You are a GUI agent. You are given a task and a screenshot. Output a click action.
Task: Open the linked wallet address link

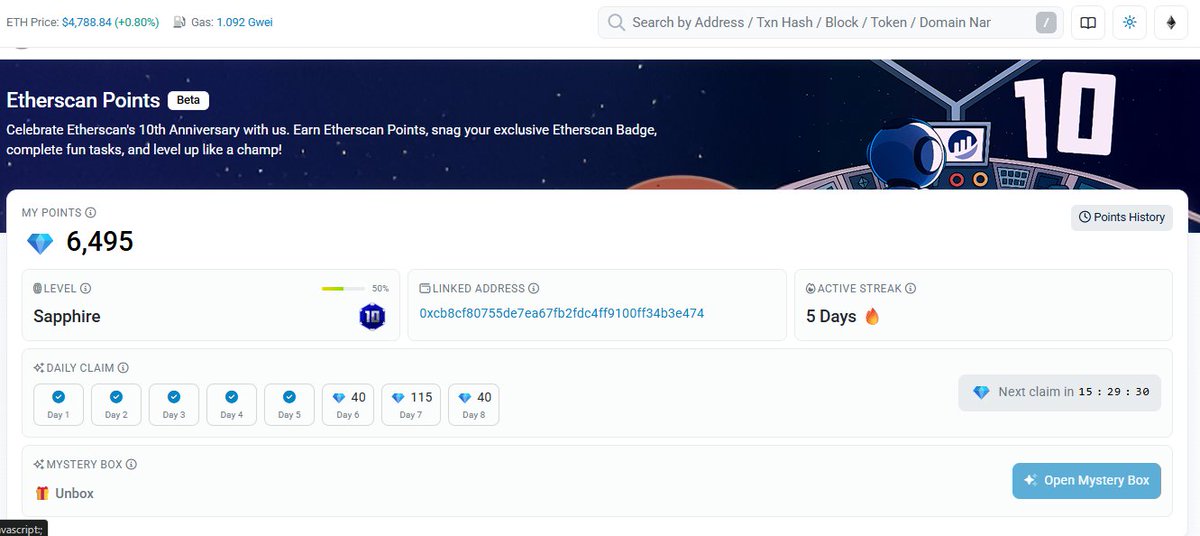pyautogui.click(x=562, y=313)
